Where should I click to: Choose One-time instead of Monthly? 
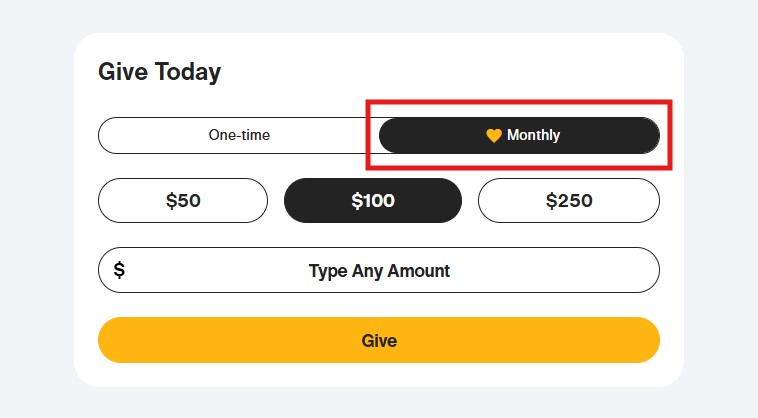(x=238, y=135)
